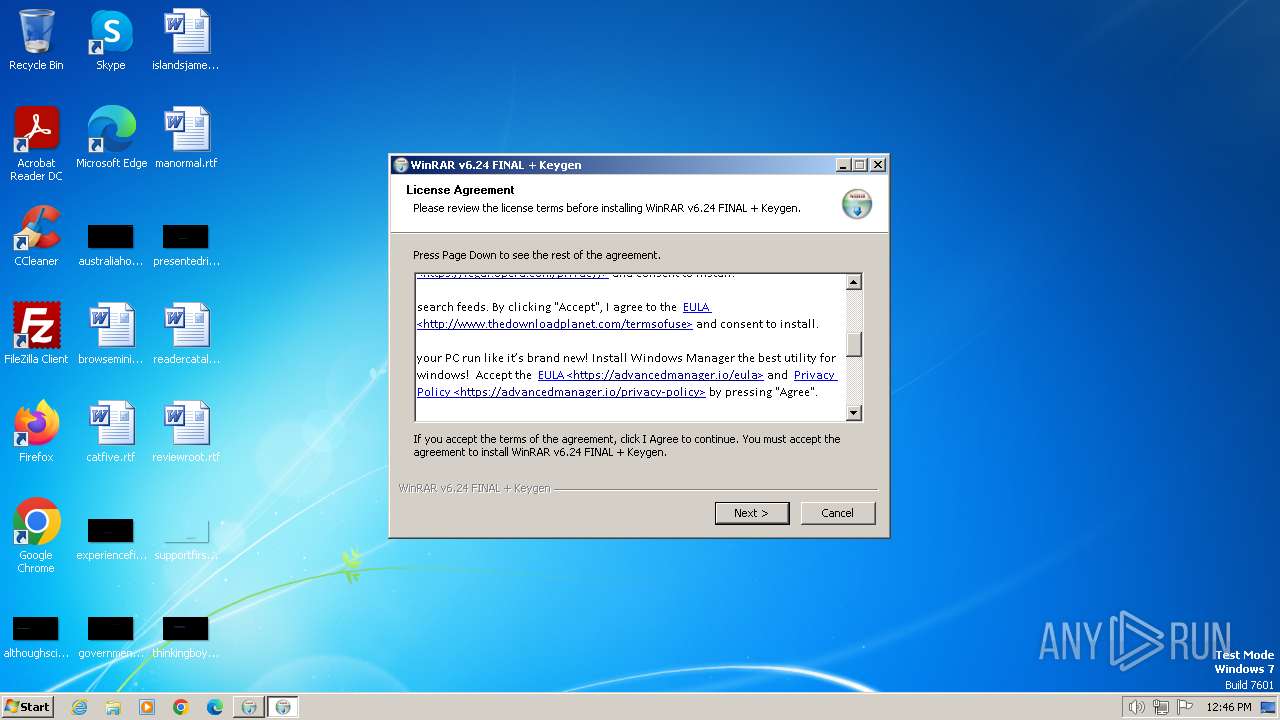Click the installer icon in title bar
The width and height of the screenshot is (1280, 720).
click(401, 165)
